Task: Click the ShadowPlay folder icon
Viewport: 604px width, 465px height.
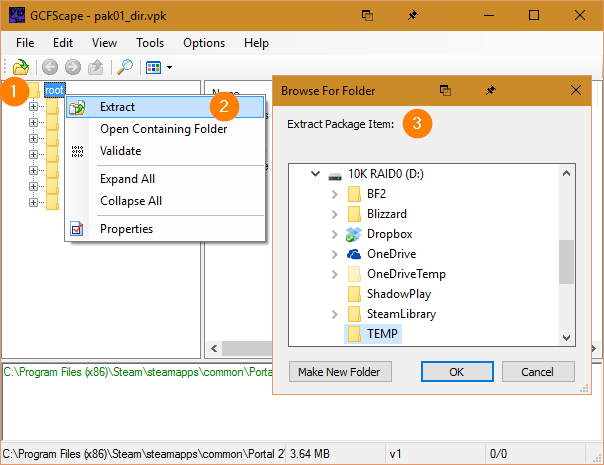Action: (354, 294)
